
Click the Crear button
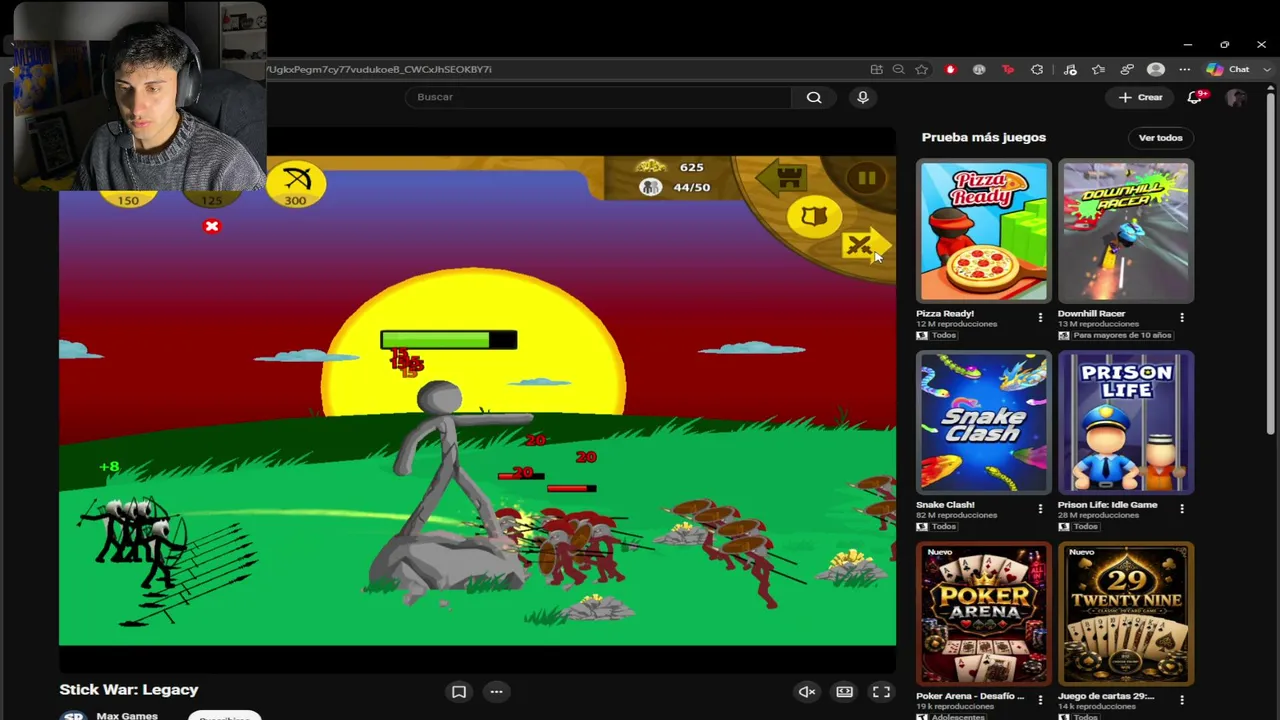[x=1141, y=97]
